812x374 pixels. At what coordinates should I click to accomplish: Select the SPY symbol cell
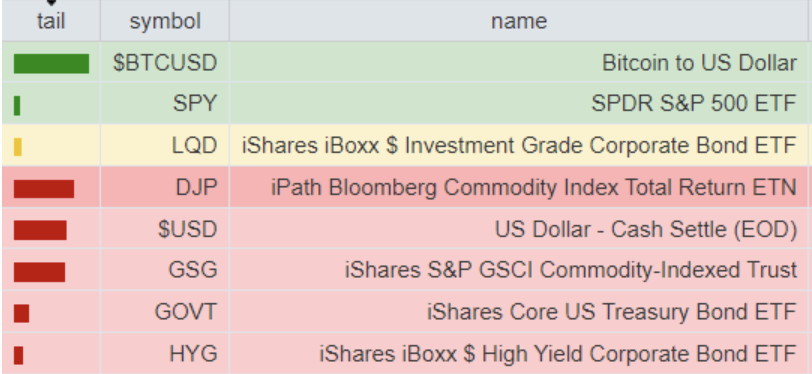[165, 104]
